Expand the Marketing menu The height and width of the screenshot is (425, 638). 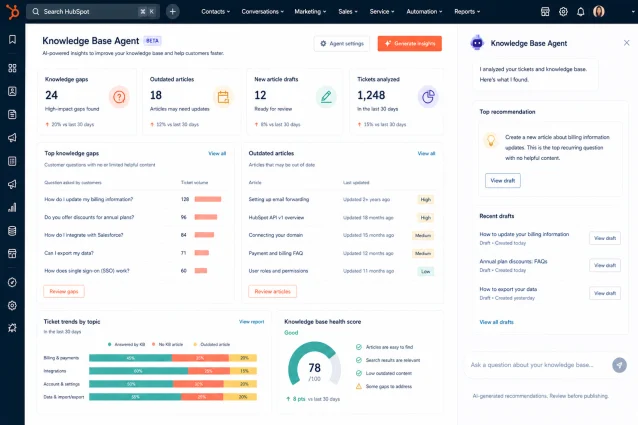pos(310,11)
